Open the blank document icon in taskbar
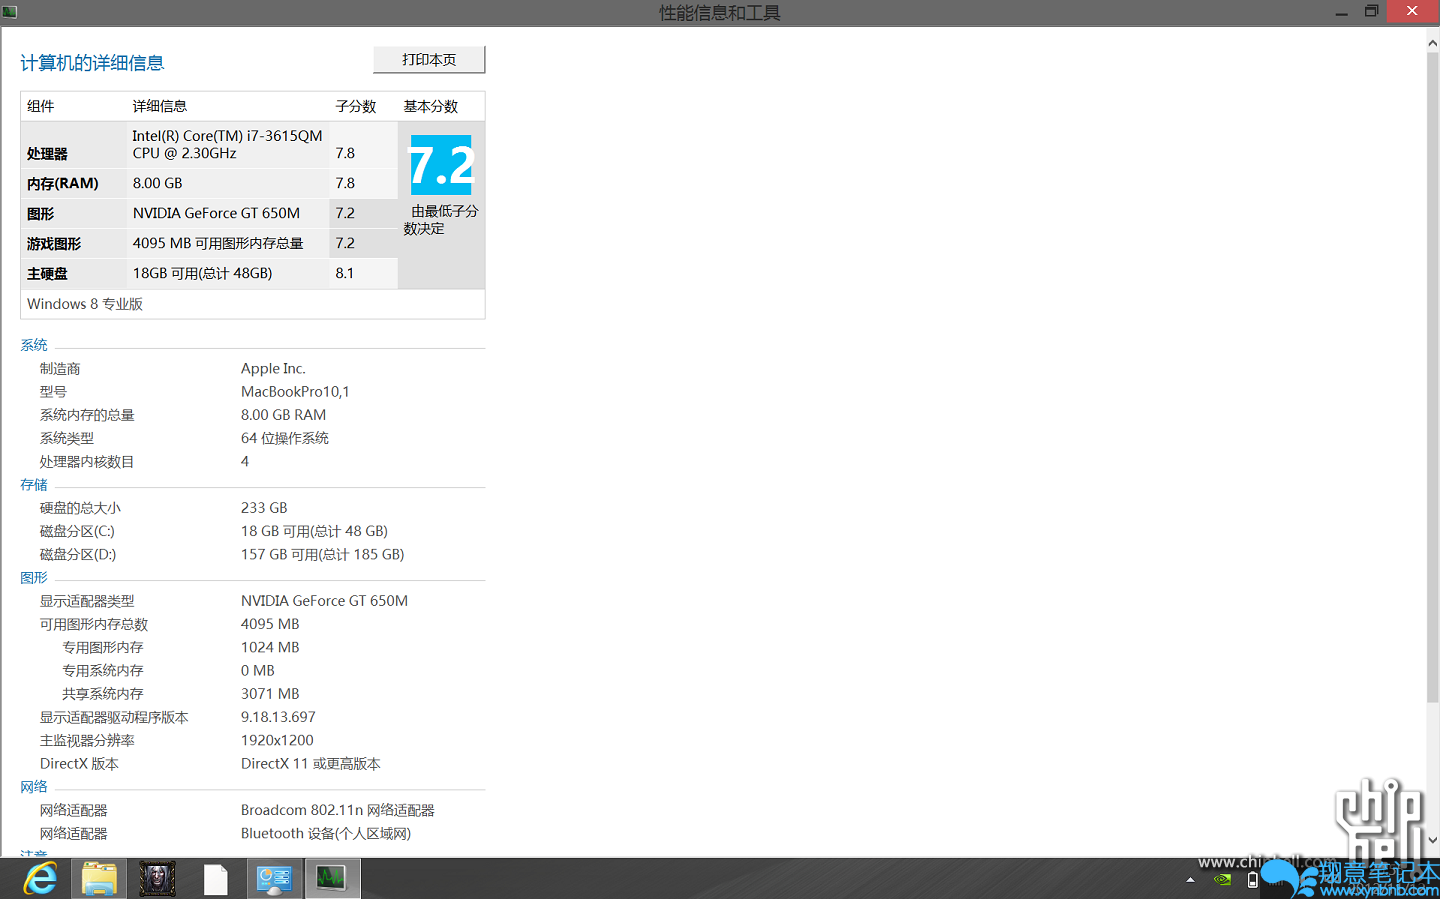Screen dimensions: 1440x899 click(x=216, y=879)
